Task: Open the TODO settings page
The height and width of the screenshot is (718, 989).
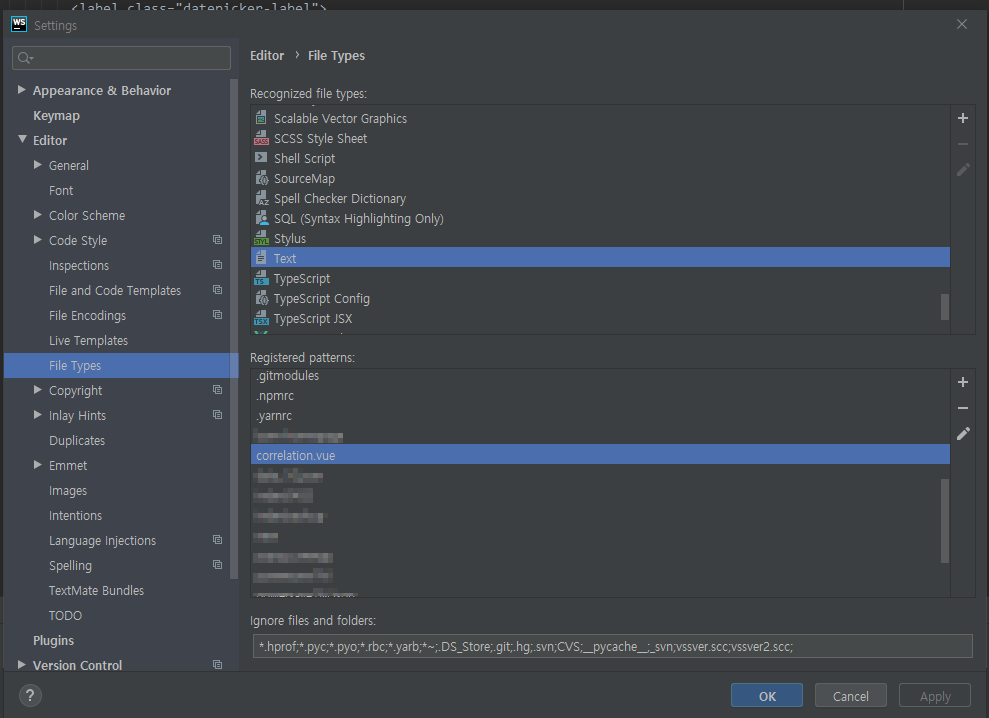Action: [66, 615]
